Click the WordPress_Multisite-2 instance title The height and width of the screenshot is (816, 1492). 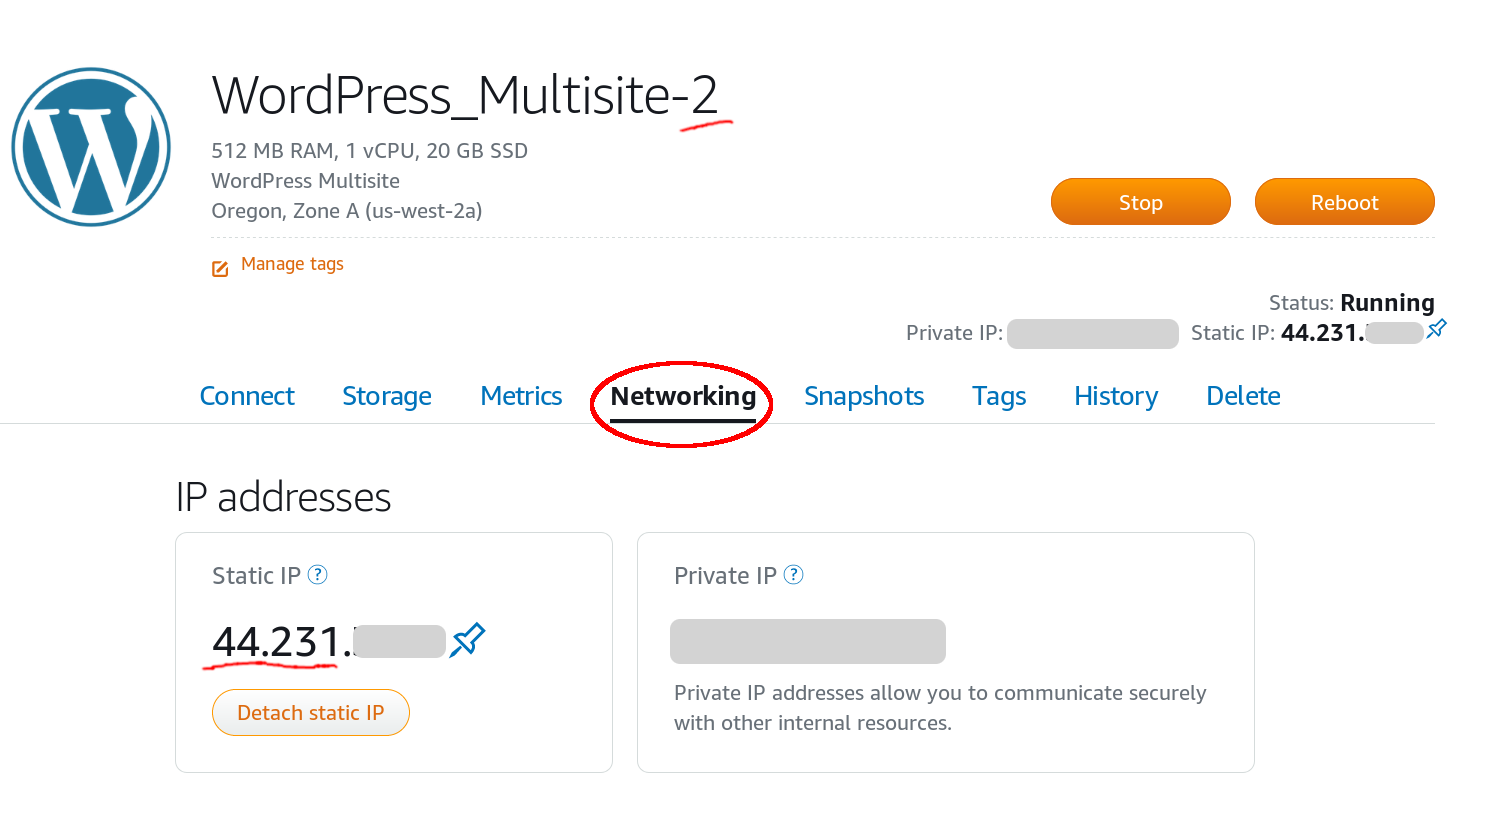click(x=465, y=96)
